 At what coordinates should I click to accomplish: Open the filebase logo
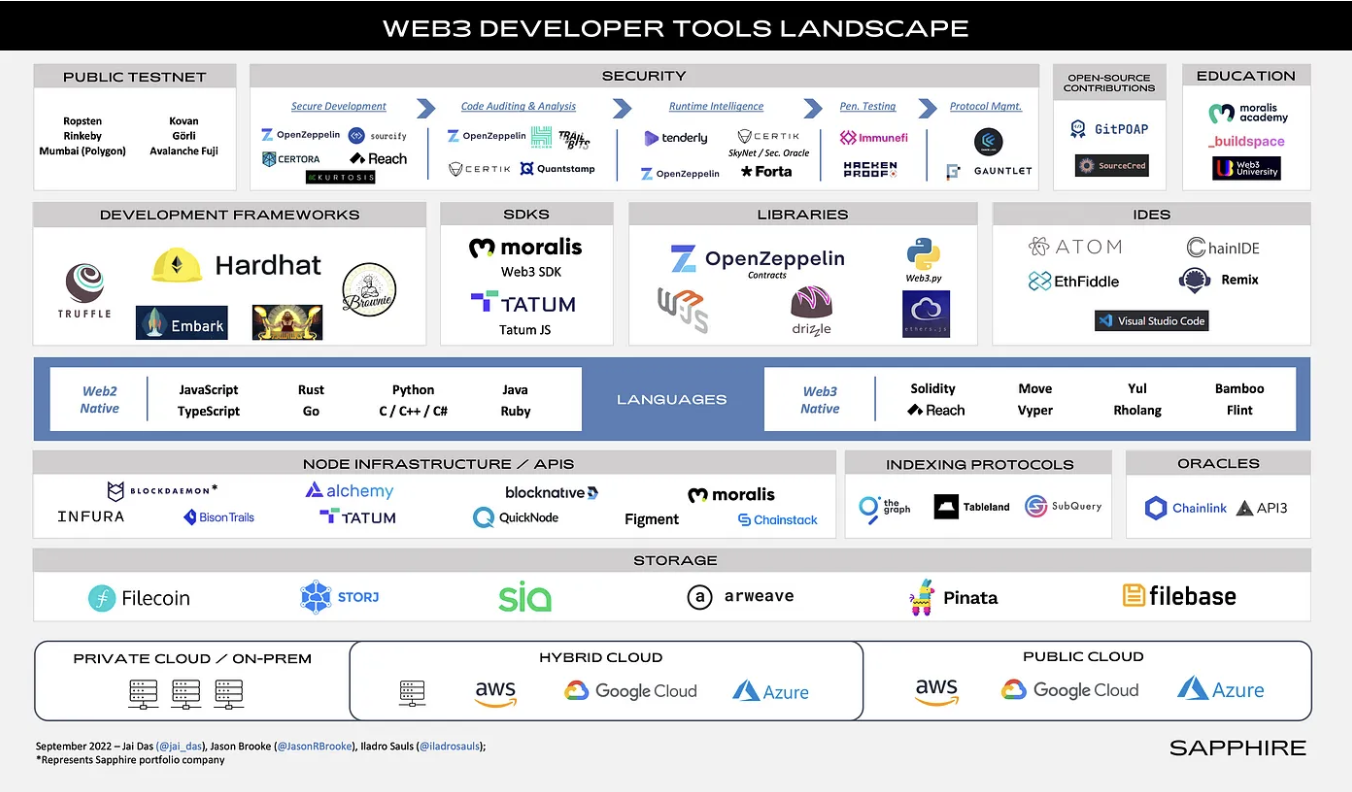pos(1179,596)
